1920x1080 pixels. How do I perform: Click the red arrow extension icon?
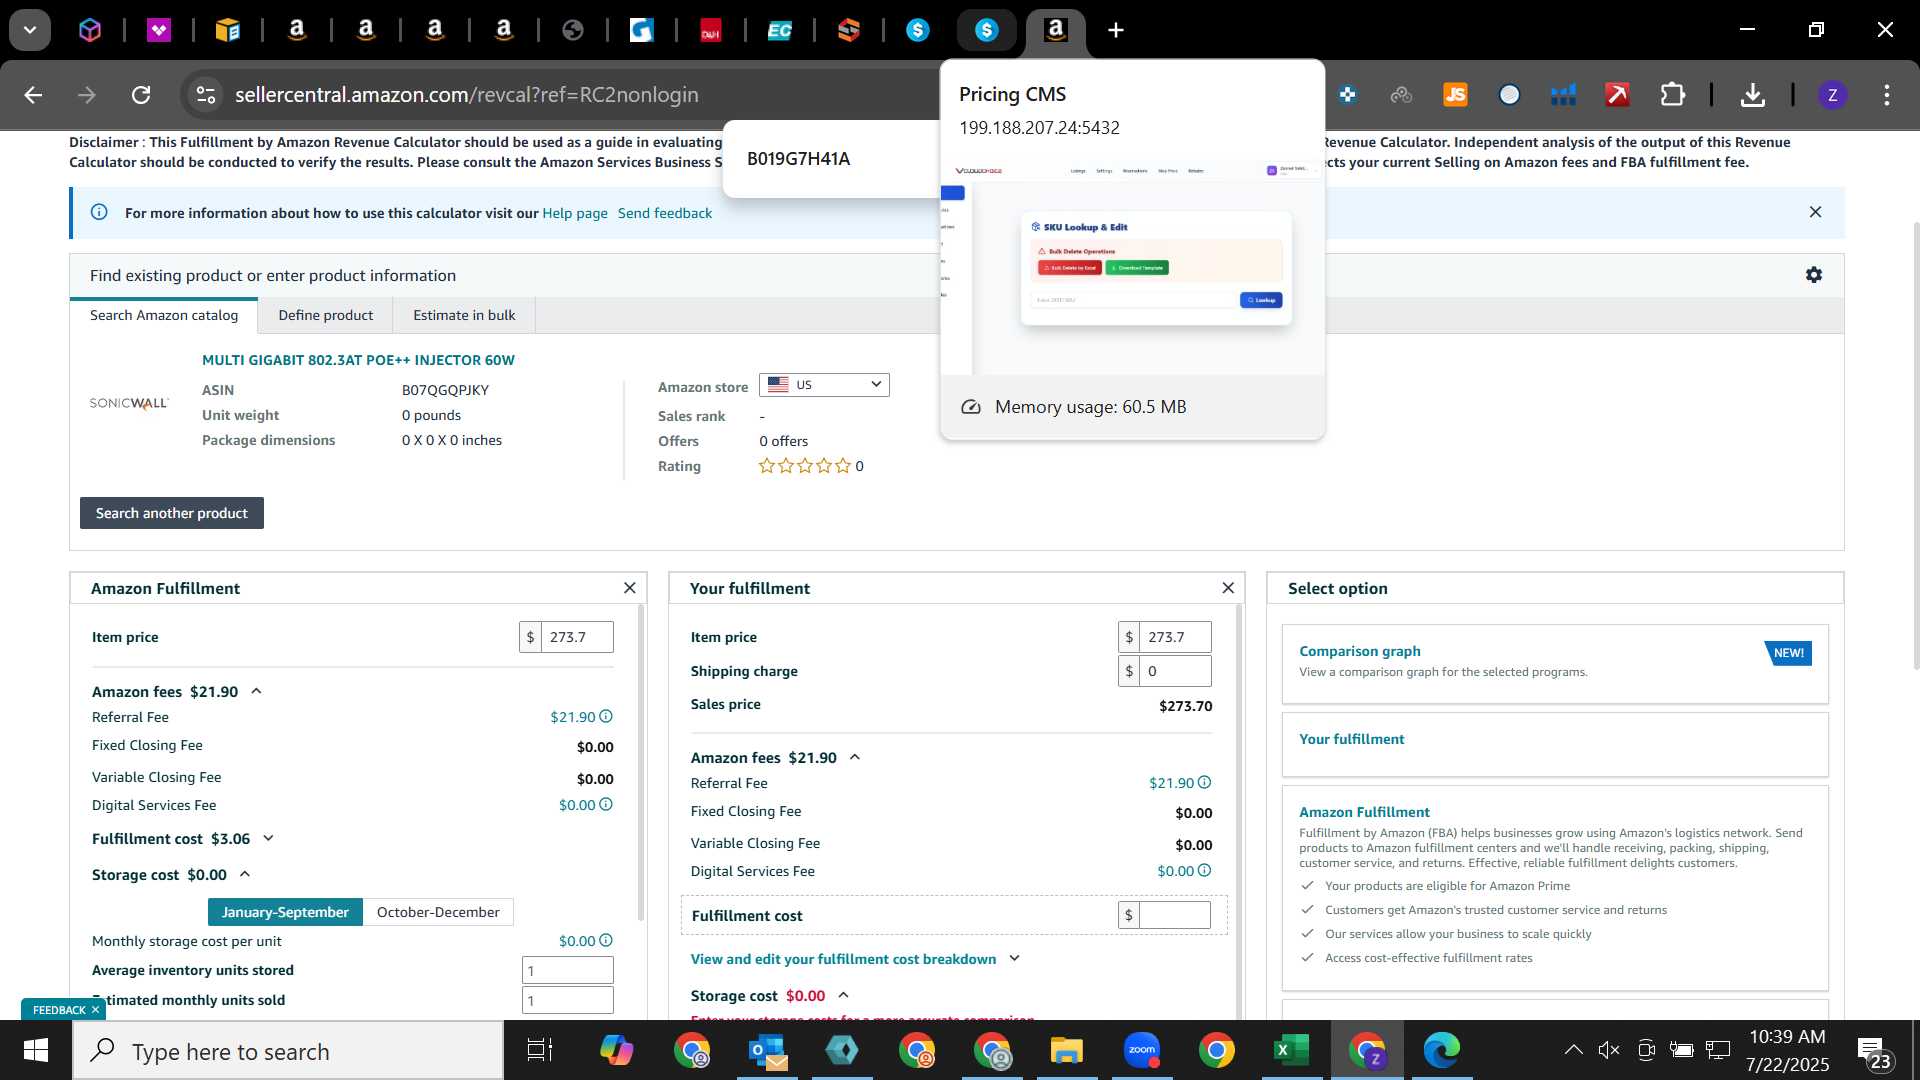(x=1617, y=95)
